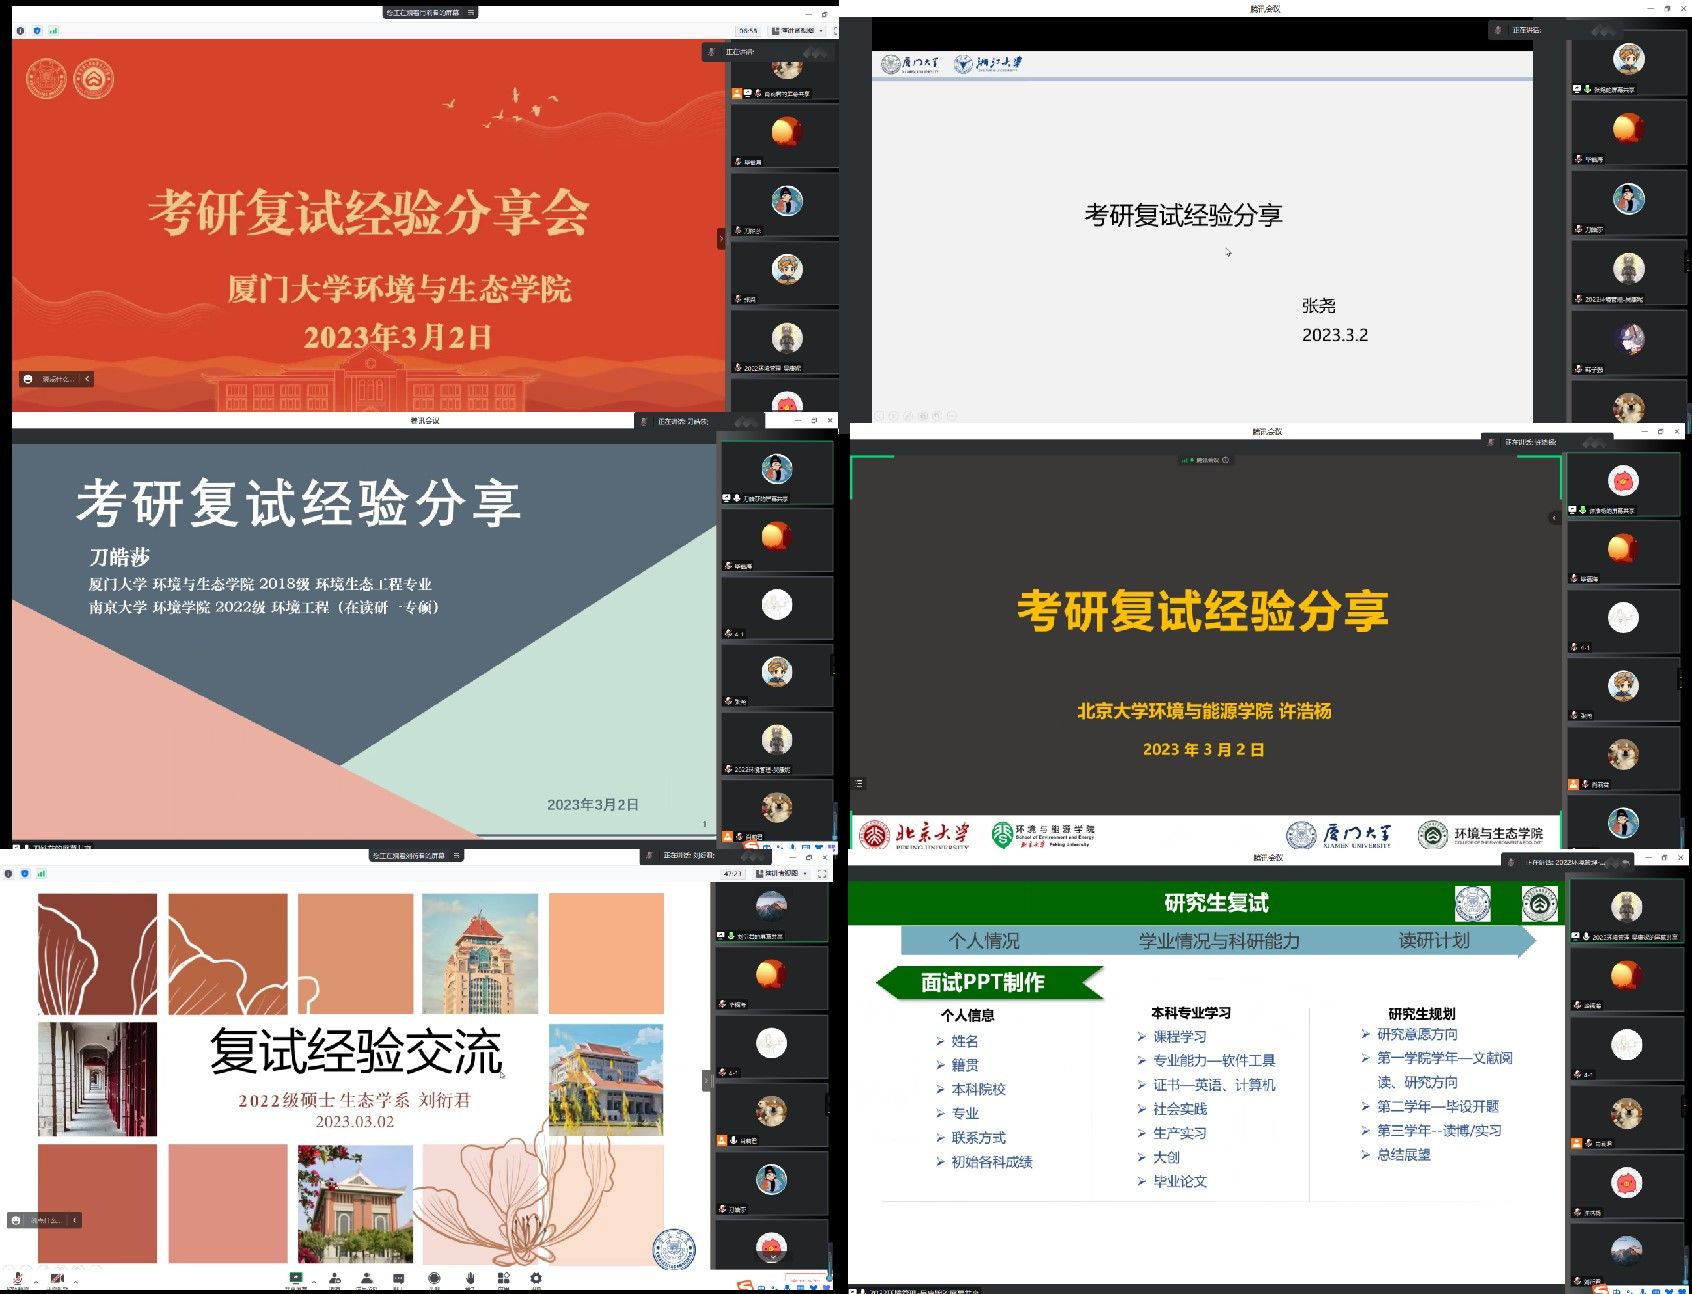Viewport: 1692px width, 1294px height.
Task: Collapse the participant panel beside the red title slide
Action: point(721,238)
